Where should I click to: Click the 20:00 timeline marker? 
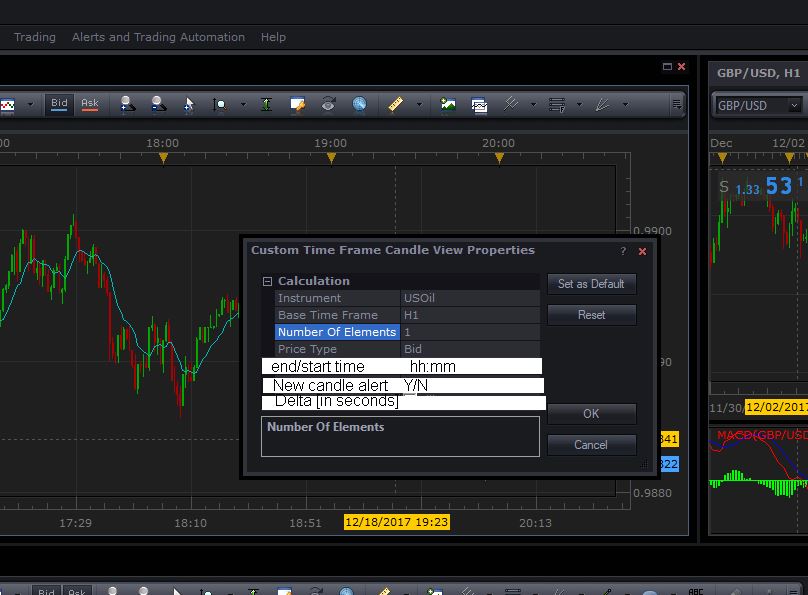pyautogui.click(x=499, y=158)
